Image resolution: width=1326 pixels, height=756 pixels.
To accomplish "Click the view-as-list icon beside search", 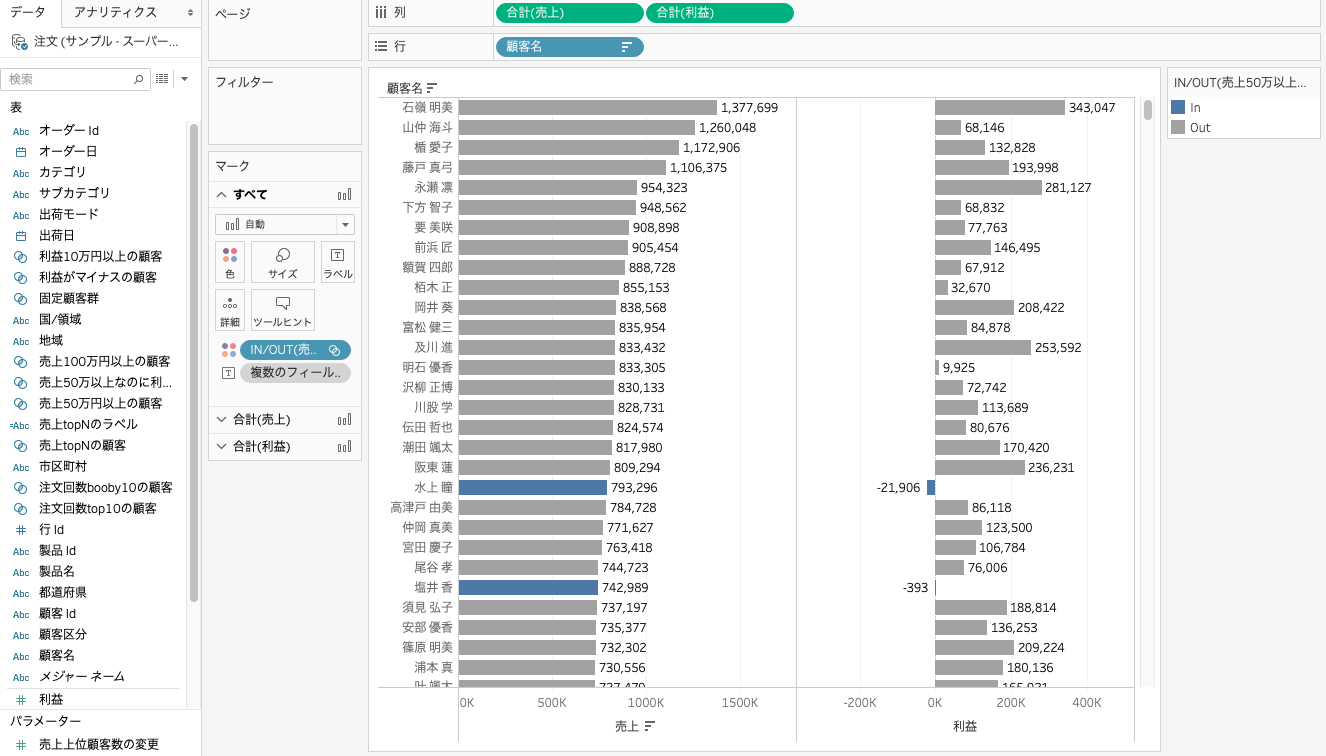I will pos(162,79).
